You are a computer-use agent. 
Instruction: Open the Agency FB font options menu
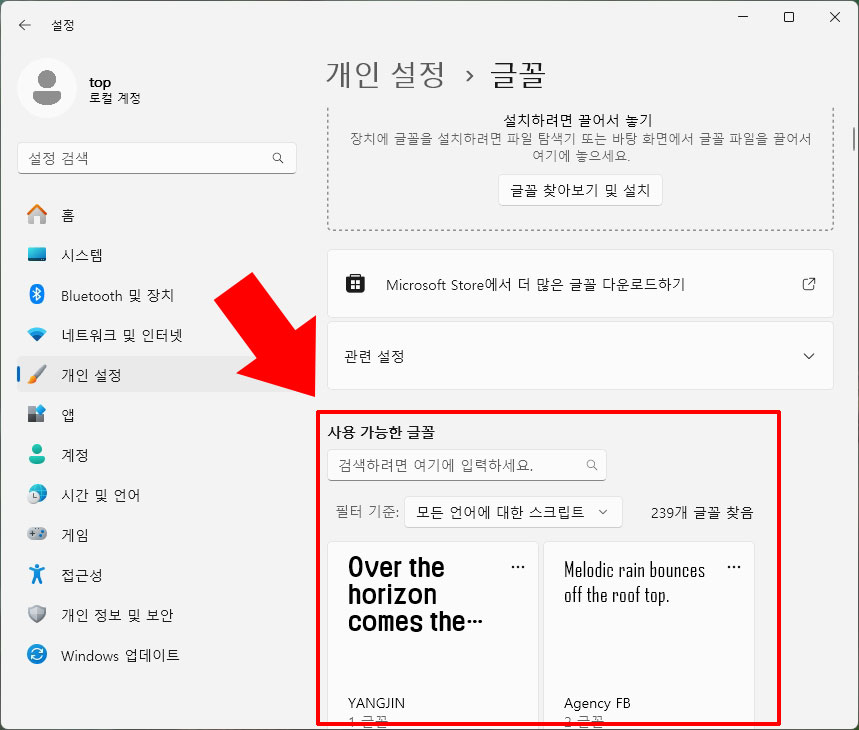tap(734, 566)
